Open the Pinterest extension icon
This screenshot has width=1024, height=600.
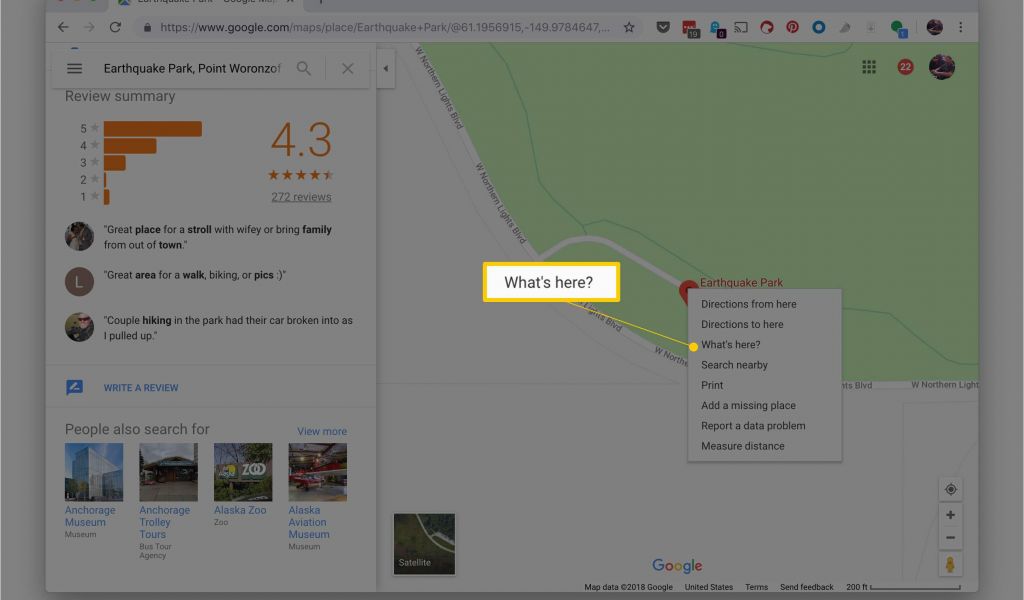pos(792,27)
